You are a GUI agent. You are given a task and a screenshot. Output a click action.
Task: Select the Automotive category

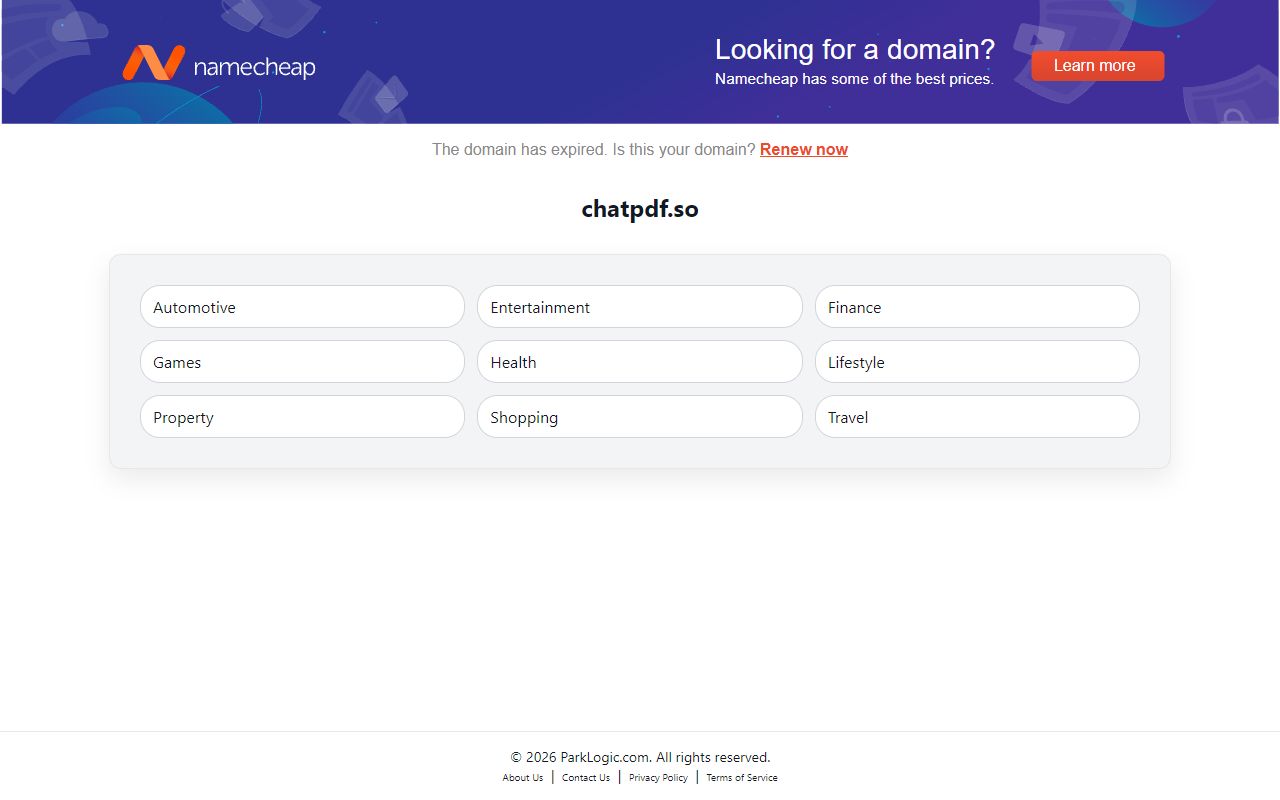coord(302,307)
